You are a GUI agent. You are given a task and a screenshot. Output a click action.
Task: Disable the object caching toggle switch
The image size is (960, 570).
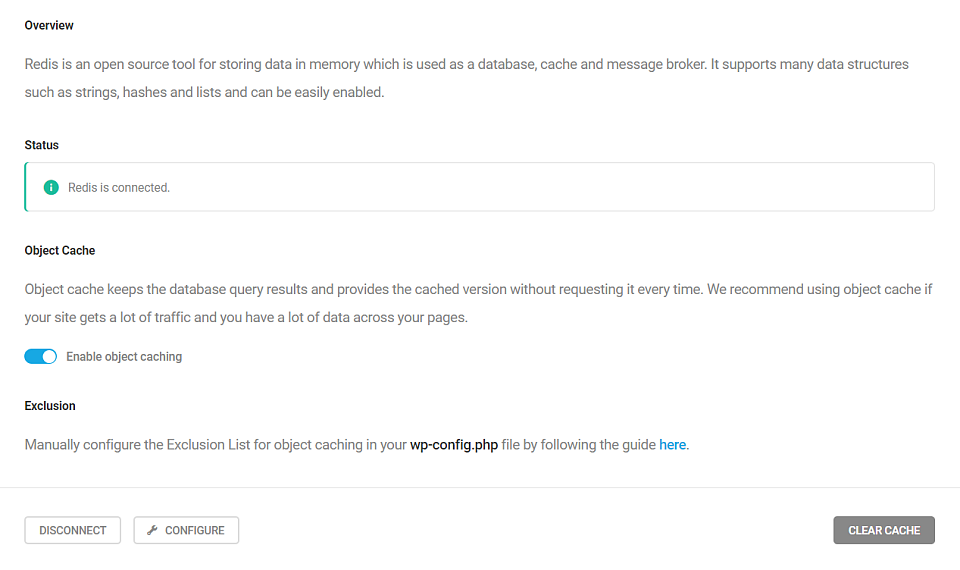pos(41,356)
